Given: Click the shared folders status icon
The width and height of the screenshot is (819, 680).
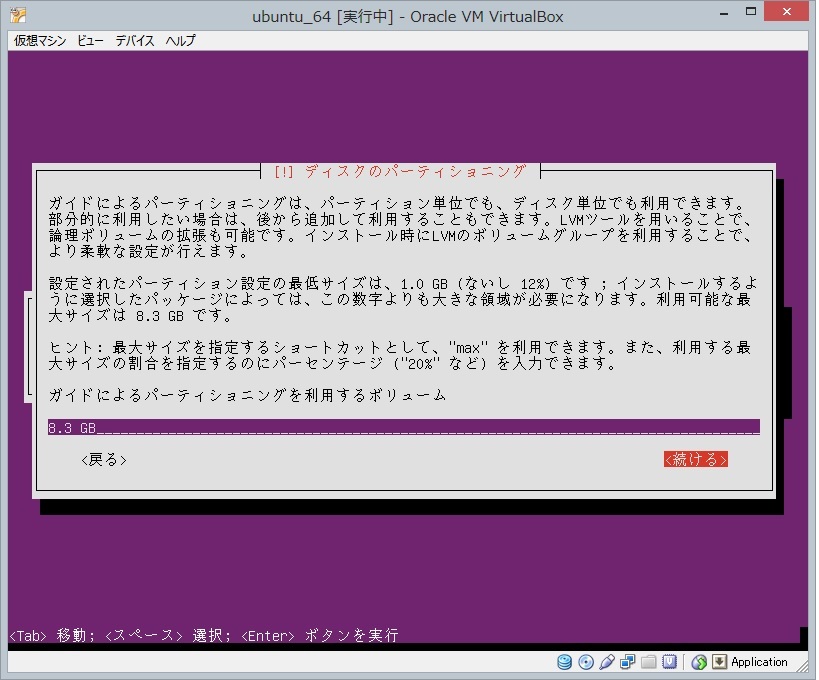Looking at the screenshot, I should point(648,662).
